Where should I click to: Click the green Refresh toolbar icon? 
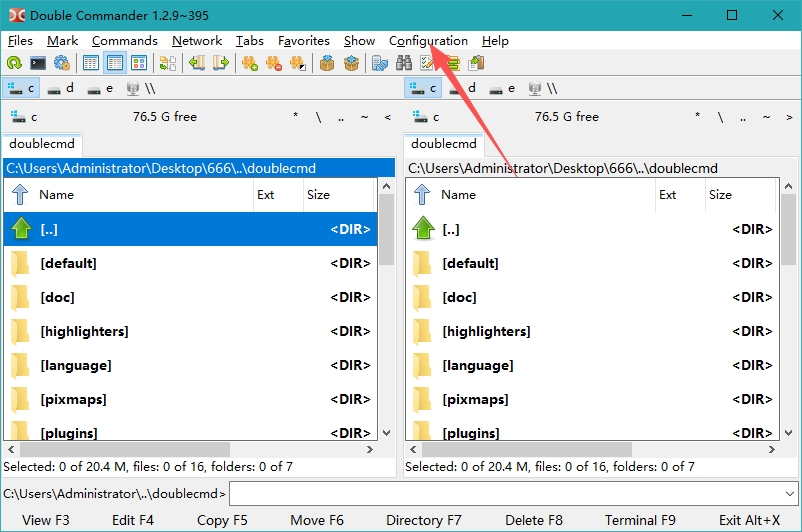pos(14,63)
